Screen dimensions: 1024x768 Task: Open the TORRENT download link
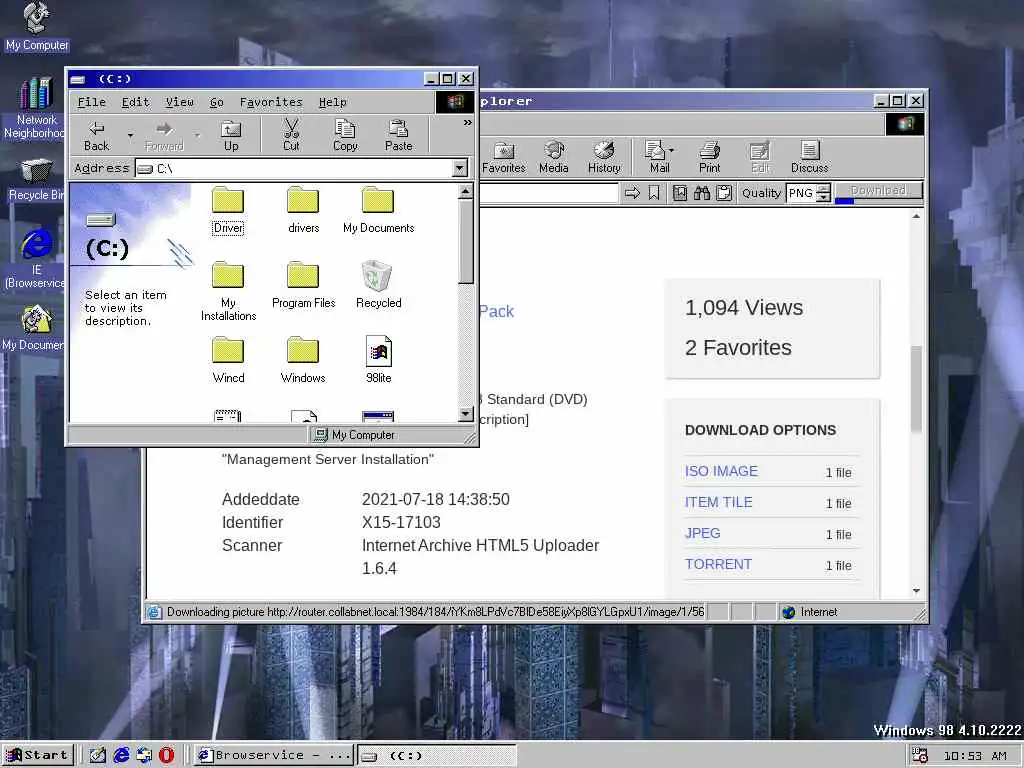(718, 564)
